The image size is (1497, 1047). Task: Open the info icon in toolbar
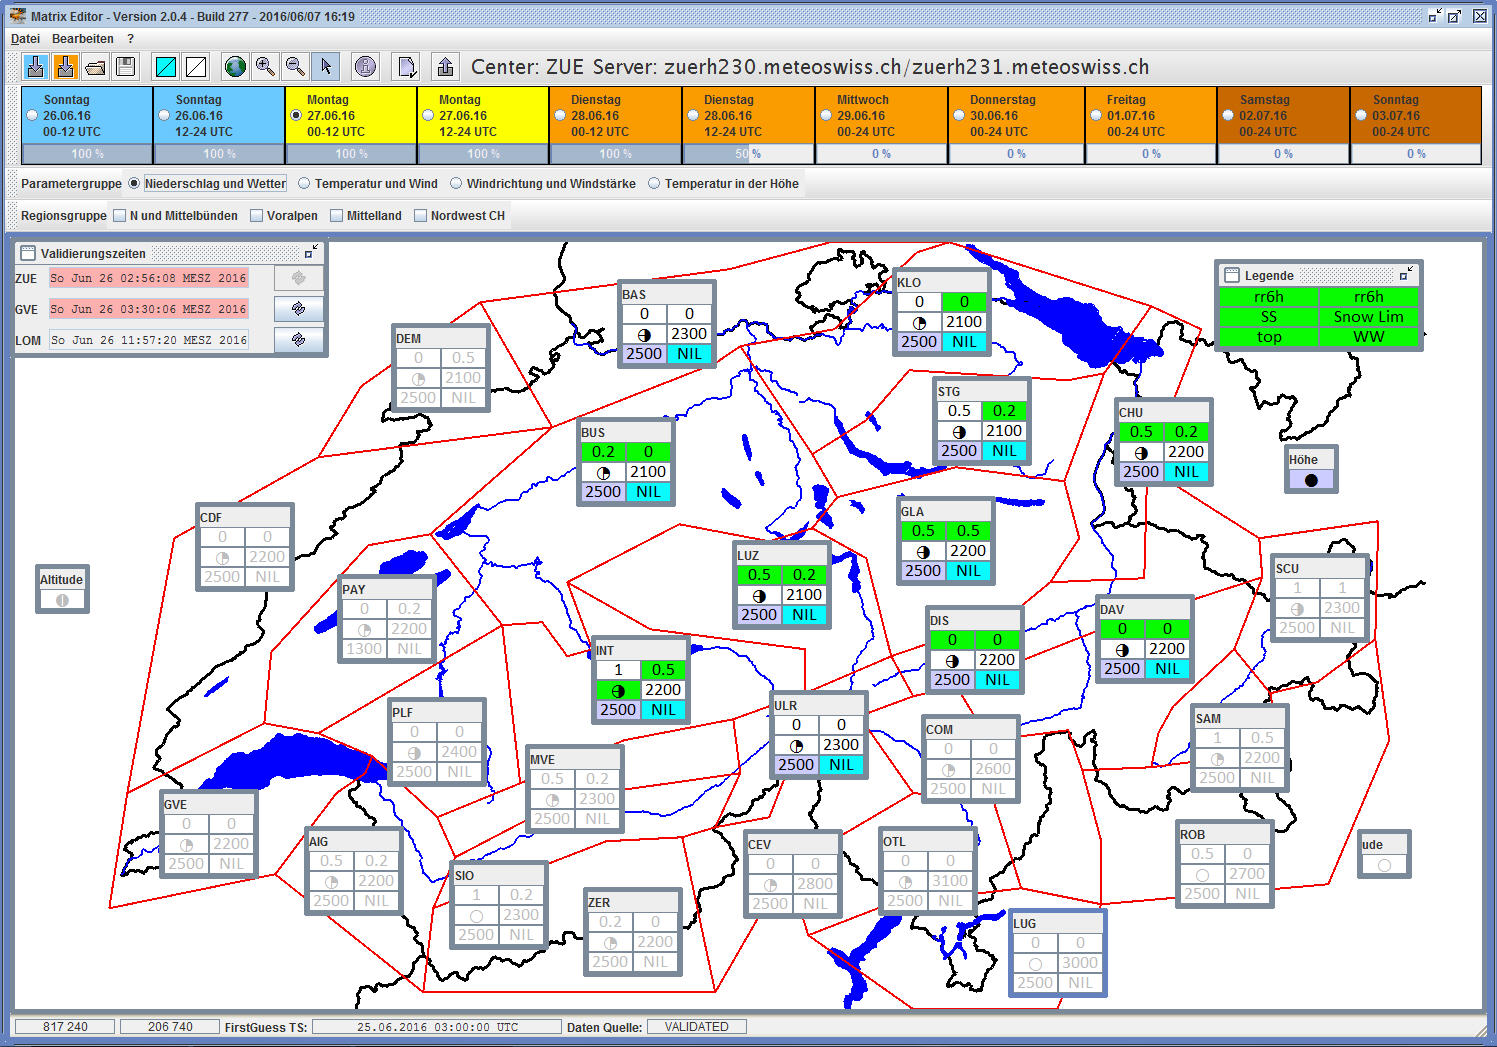[x=366, y=67]
